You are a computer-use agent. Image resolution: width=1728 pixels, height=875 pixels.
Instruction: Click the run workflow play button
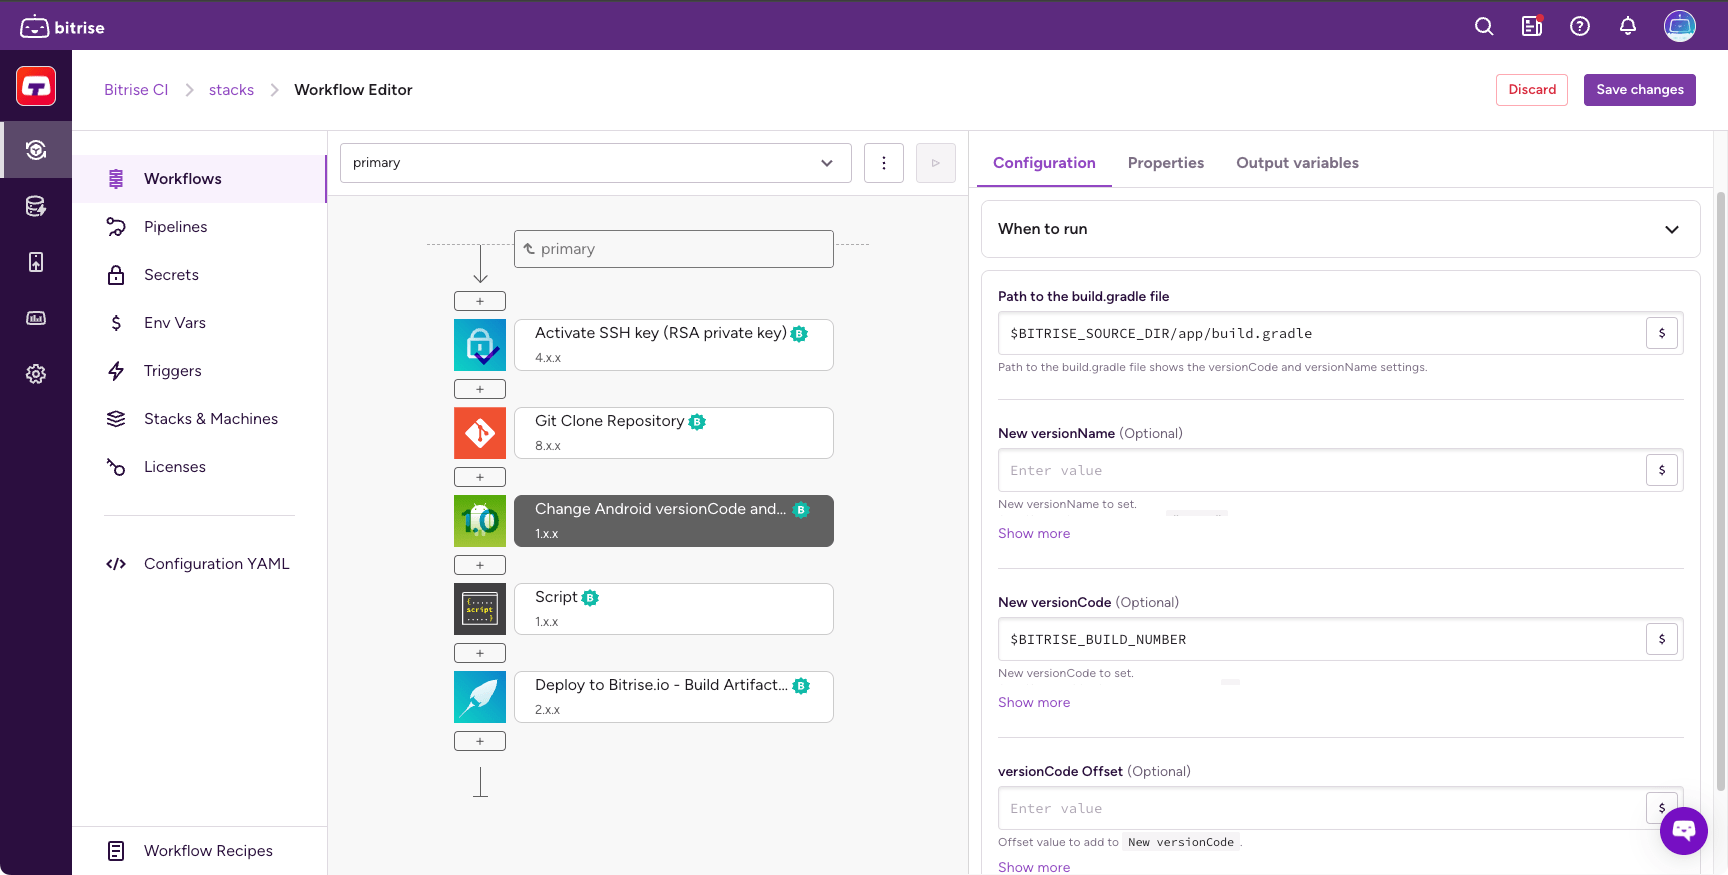[936, 163]
